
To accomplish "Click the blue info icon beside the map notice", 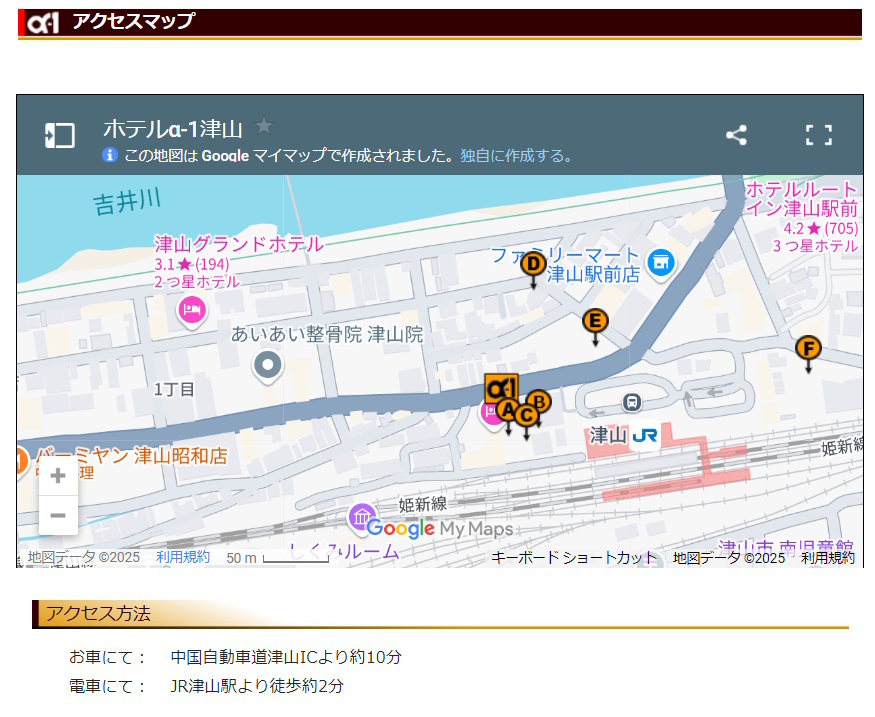I will [x=110, y=155].
